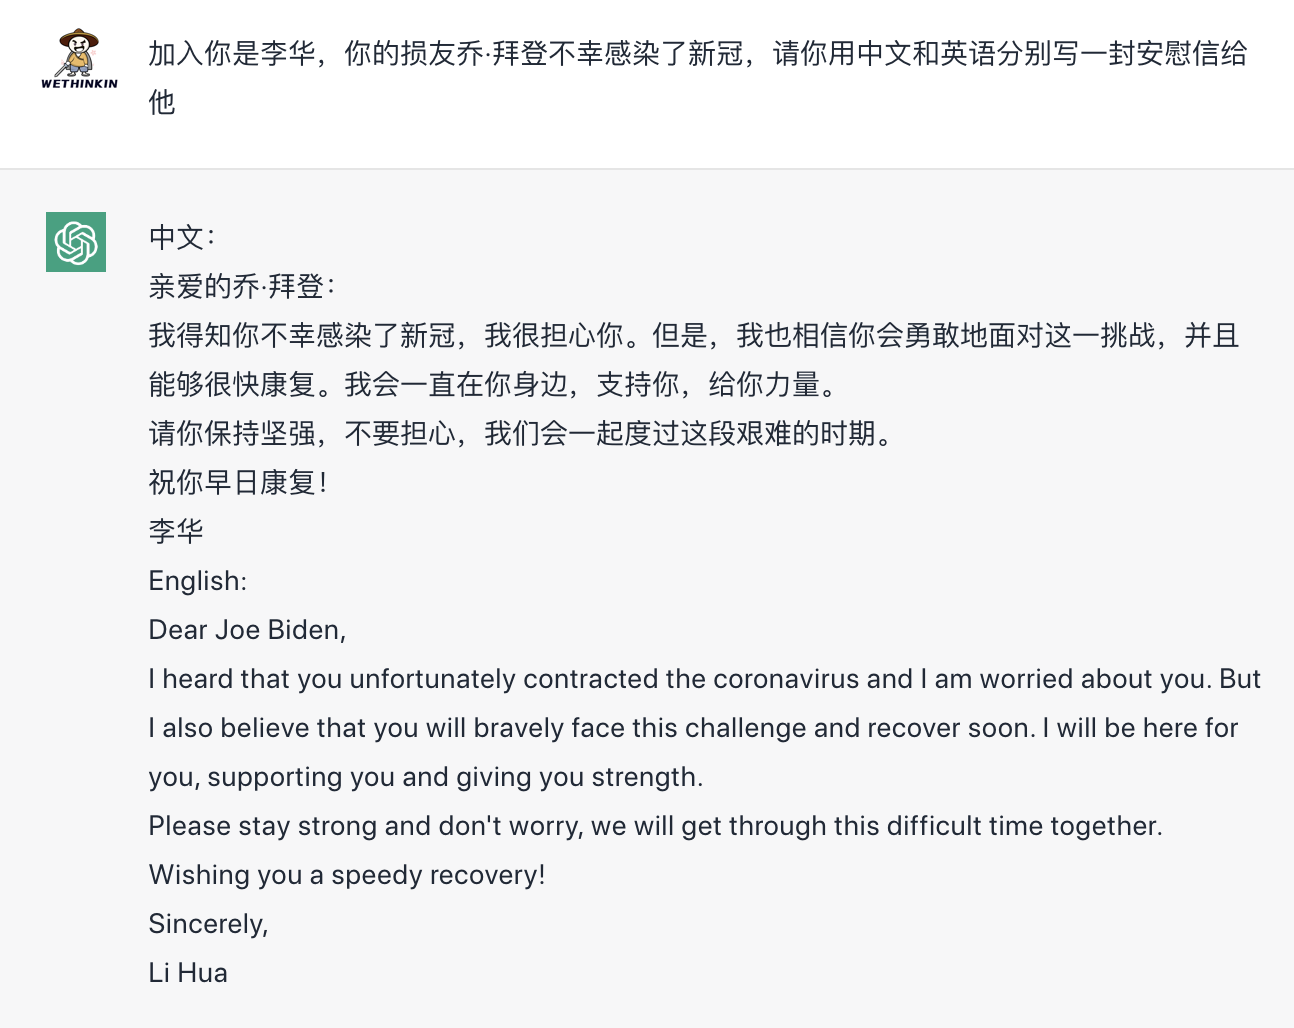Image resolution: width=1294 pixels, height=1028 pixels.
Task: Click 'Wishing you a speedy recovery!' line
Action: coord(347,875)
